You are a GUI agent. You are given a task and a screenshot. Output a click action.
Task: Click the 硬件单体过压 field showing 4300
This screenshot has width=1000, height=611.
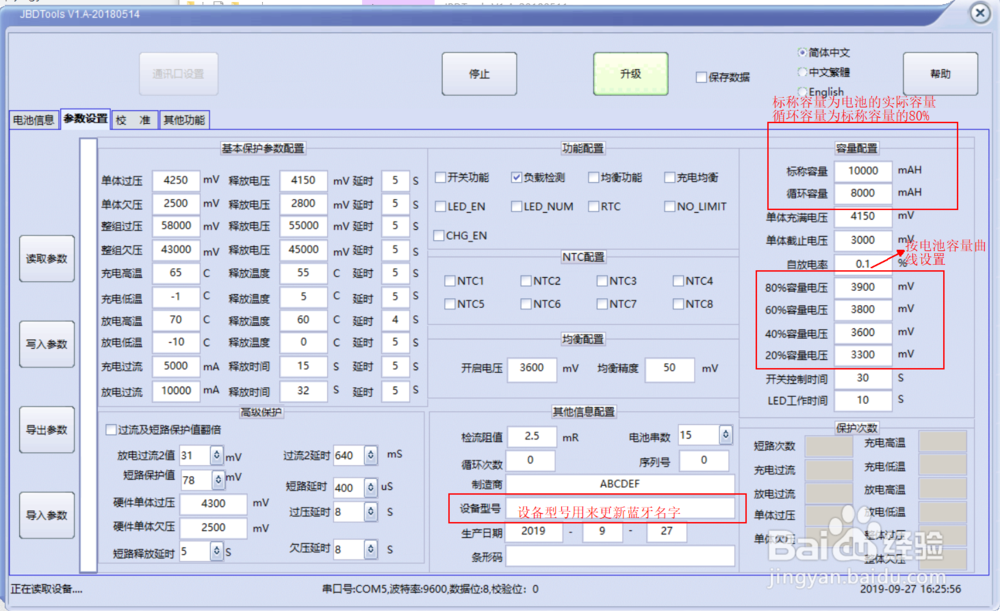pyautogui.click(x=213, y=504)
